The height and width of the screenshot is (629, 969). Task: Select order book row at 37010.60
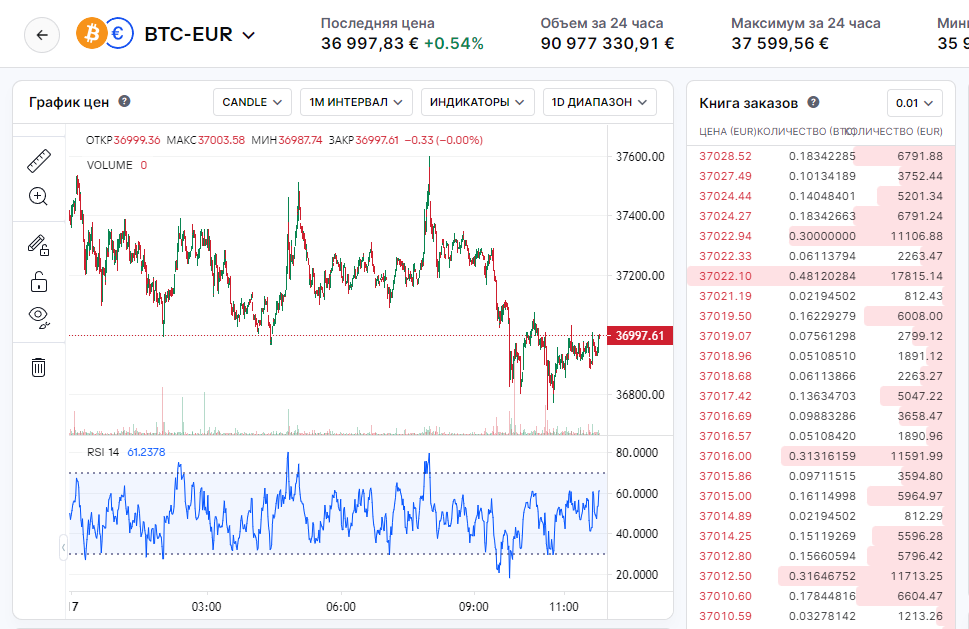(821, 596)
